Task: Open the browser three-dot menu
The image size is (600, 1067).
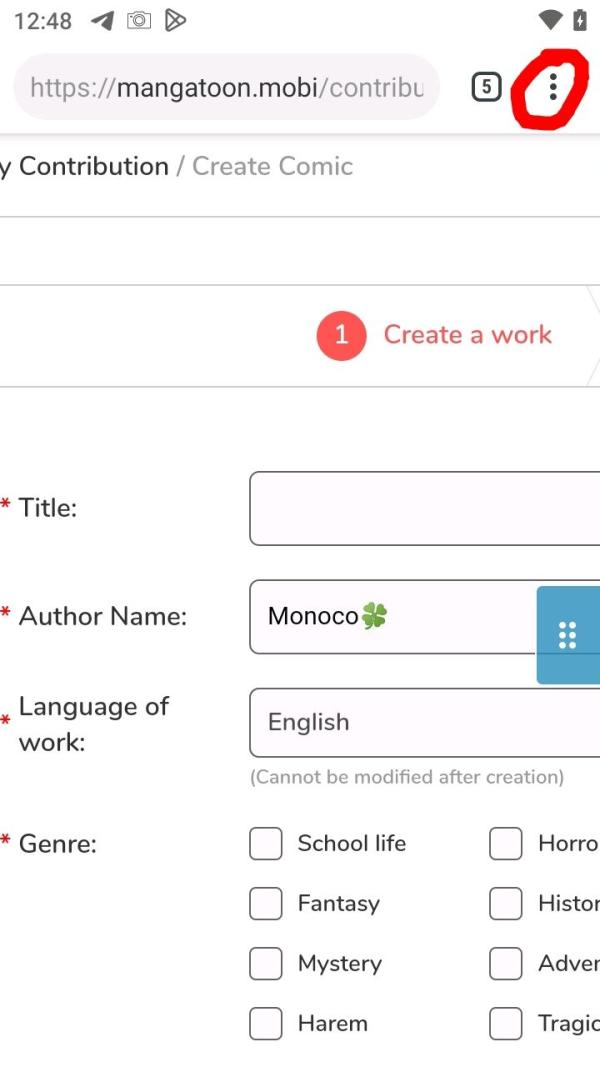Action: [552, 86]
